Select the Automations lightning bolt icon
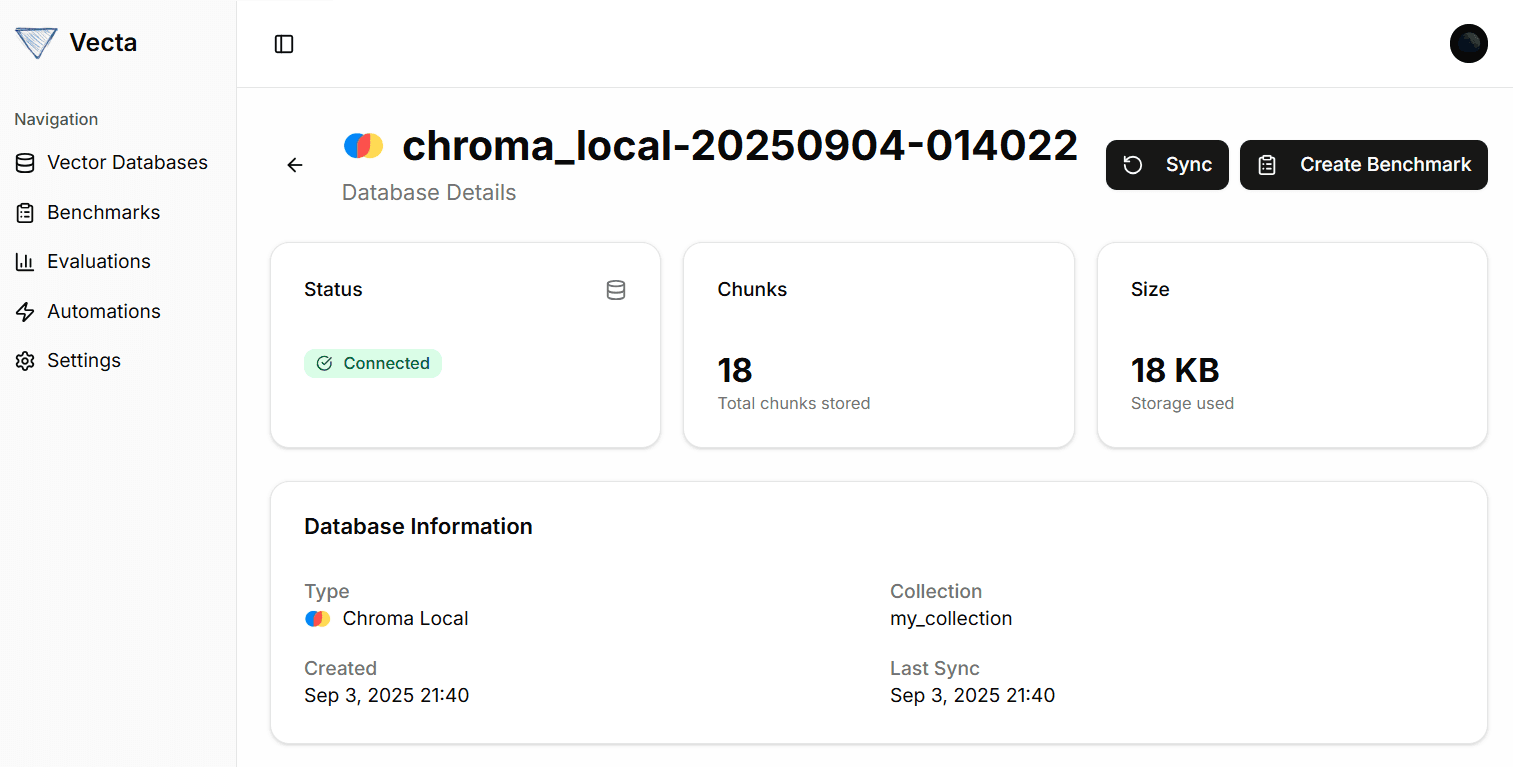This screenshot has width=1513, height=767. tap(25, 311)
